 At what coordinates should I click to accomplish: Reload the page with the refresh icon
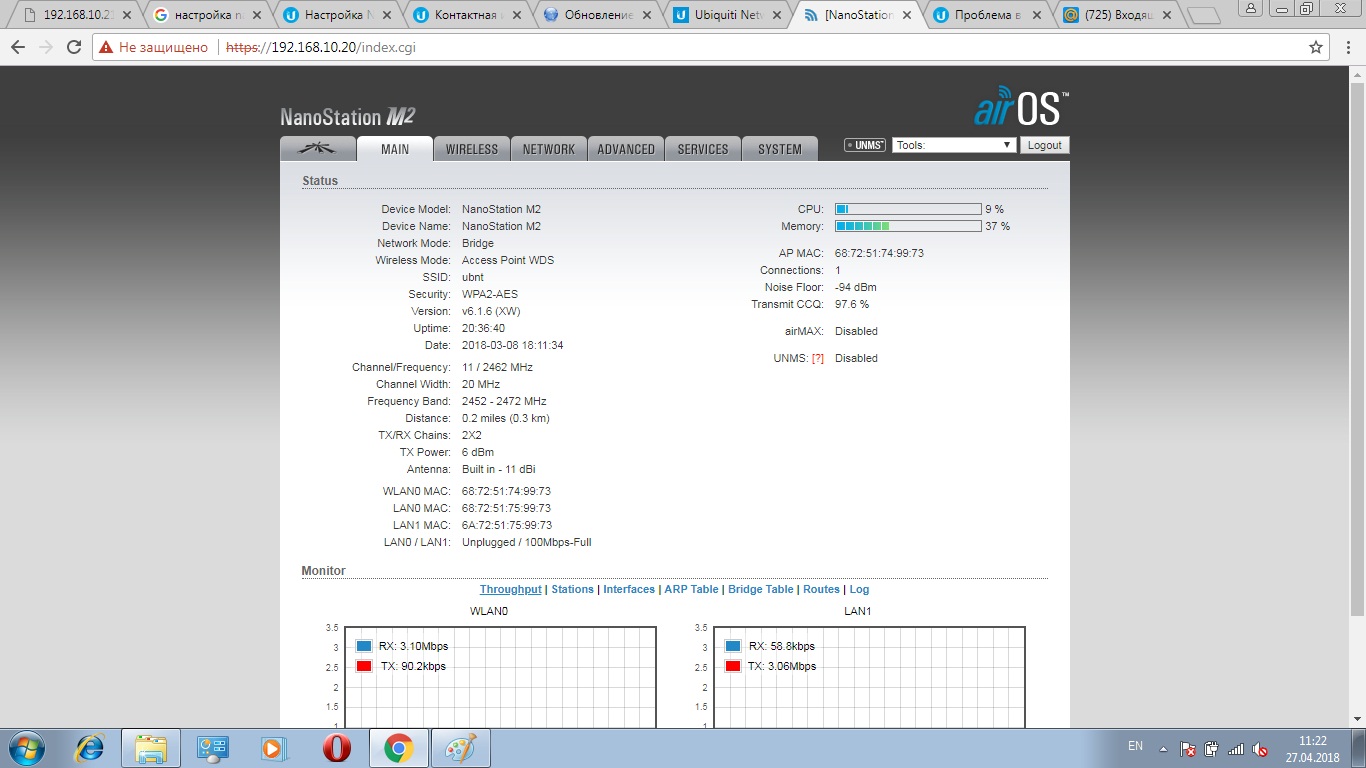[x=74, y=47]
